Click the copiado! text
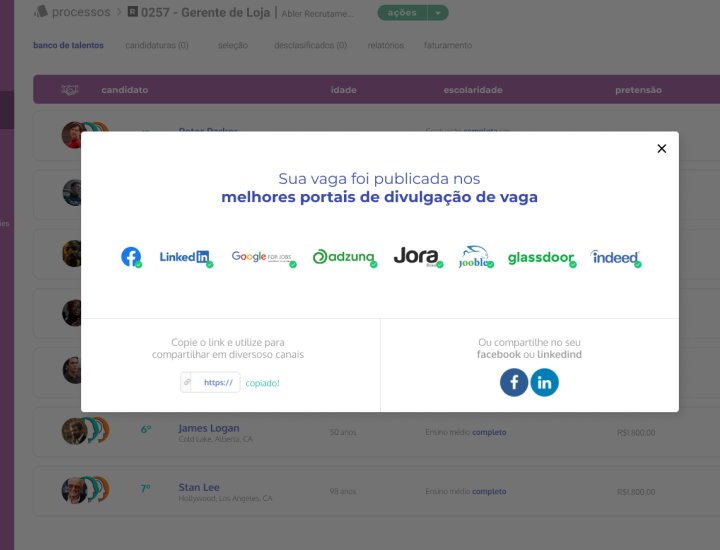The height and width of the screenshot is (550, 720). click(262, 383)
